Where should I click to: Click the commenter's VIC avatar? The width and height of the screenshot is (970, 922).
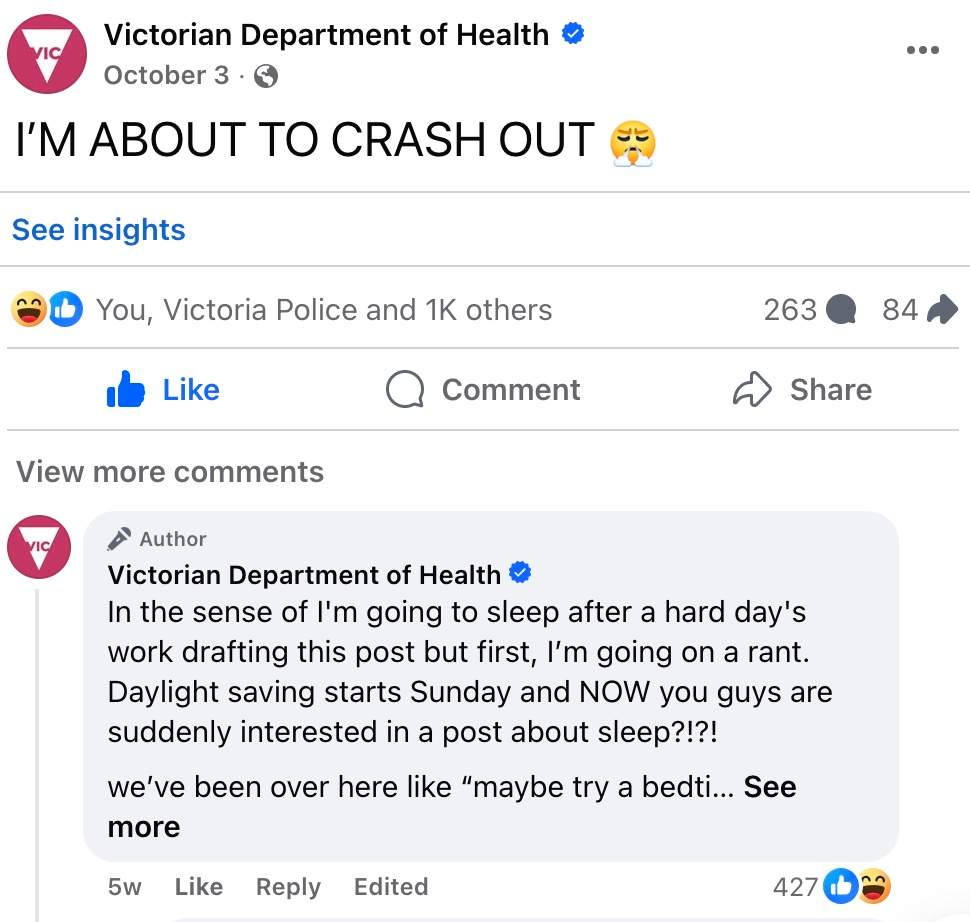pos(39,547)
